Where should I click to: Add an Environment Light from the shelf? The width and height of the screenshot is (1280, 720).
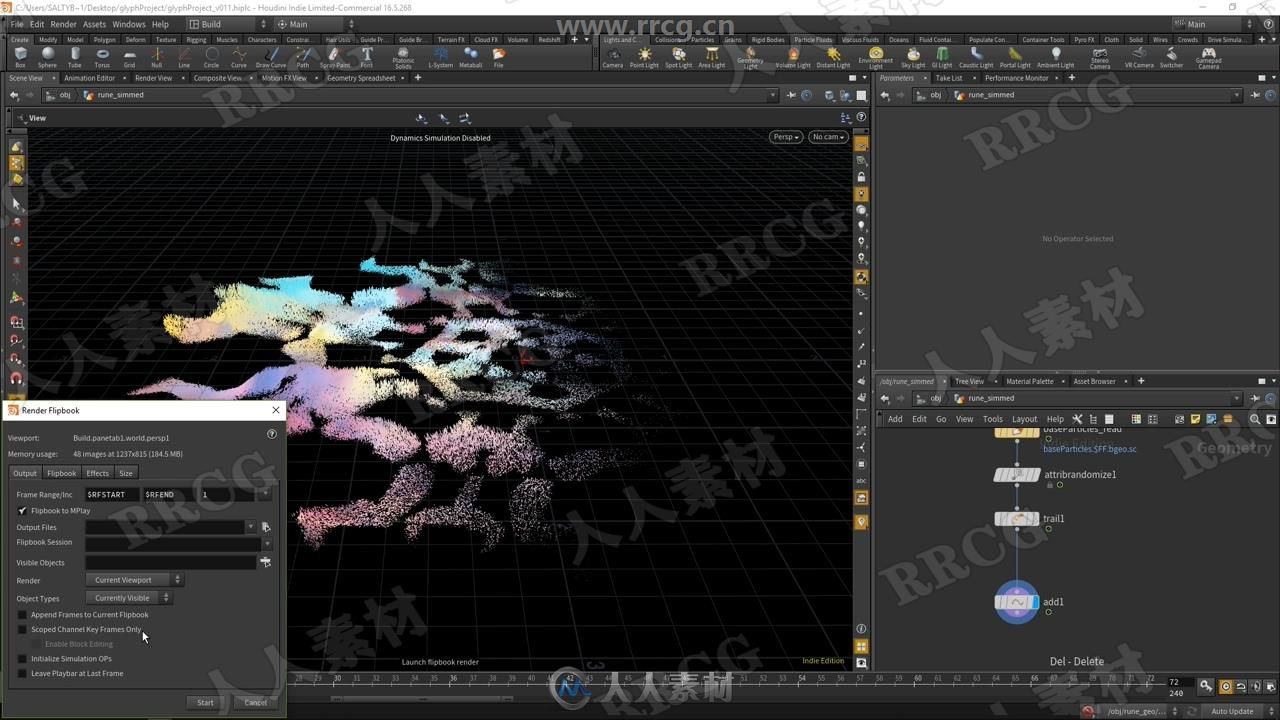click(x=875, y=59)
